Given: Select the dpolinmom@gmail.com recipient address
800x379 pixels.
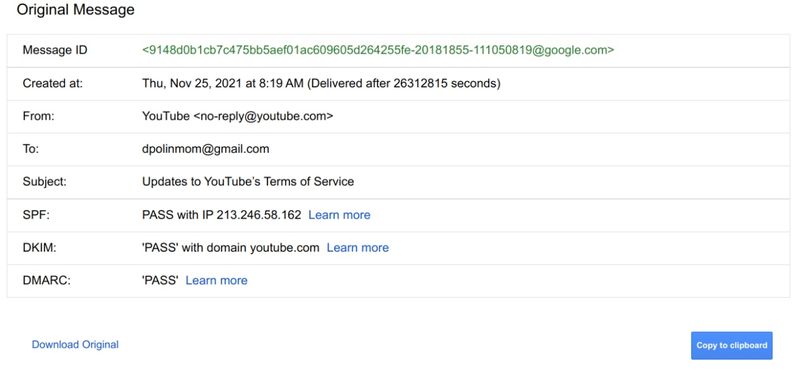Looking at the screenshot, I should click(206, 149).
